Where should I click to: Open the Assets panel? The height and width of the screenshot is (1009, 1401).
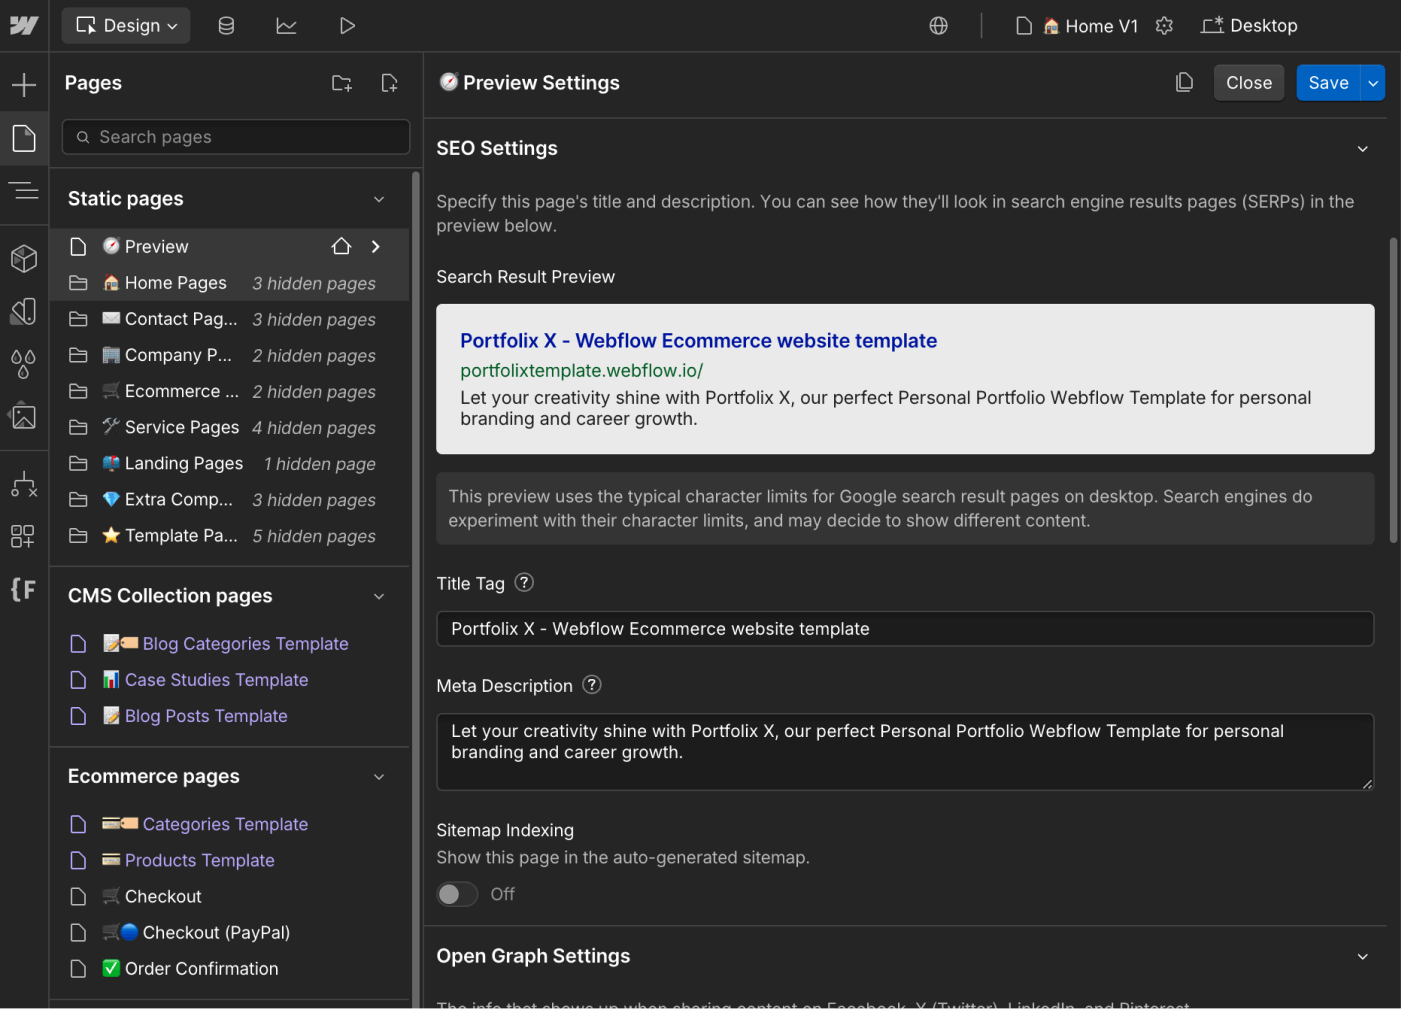coord(24,417)
